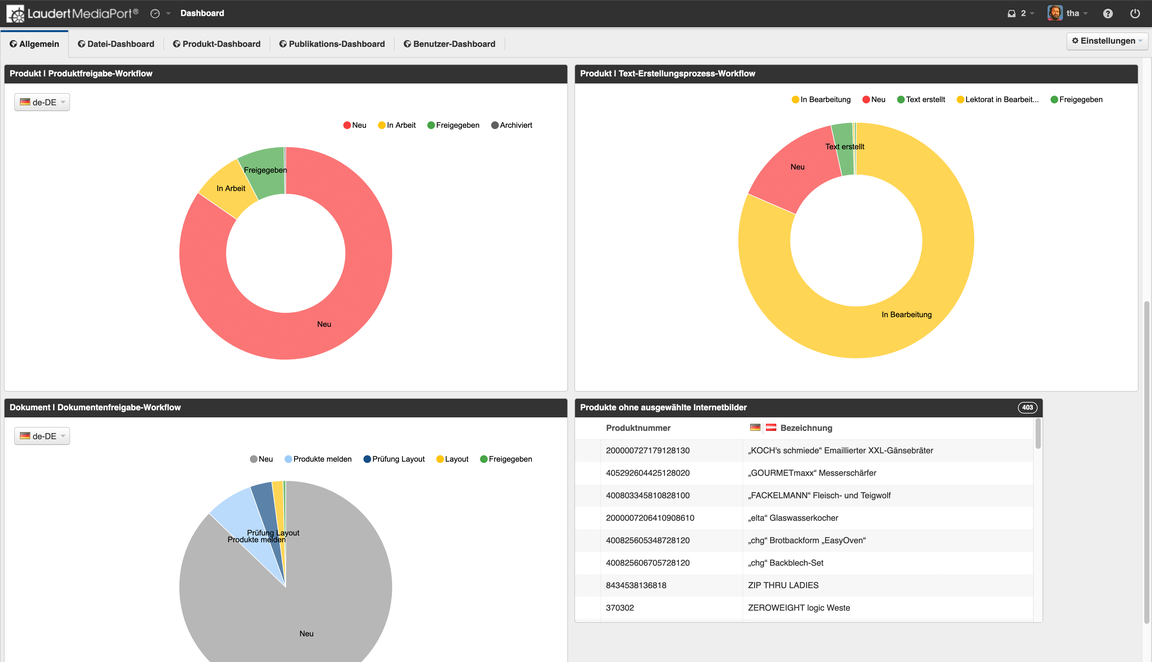Click the power logout icon
Screen dimensions: 1152x662
tap(1135, 14)
